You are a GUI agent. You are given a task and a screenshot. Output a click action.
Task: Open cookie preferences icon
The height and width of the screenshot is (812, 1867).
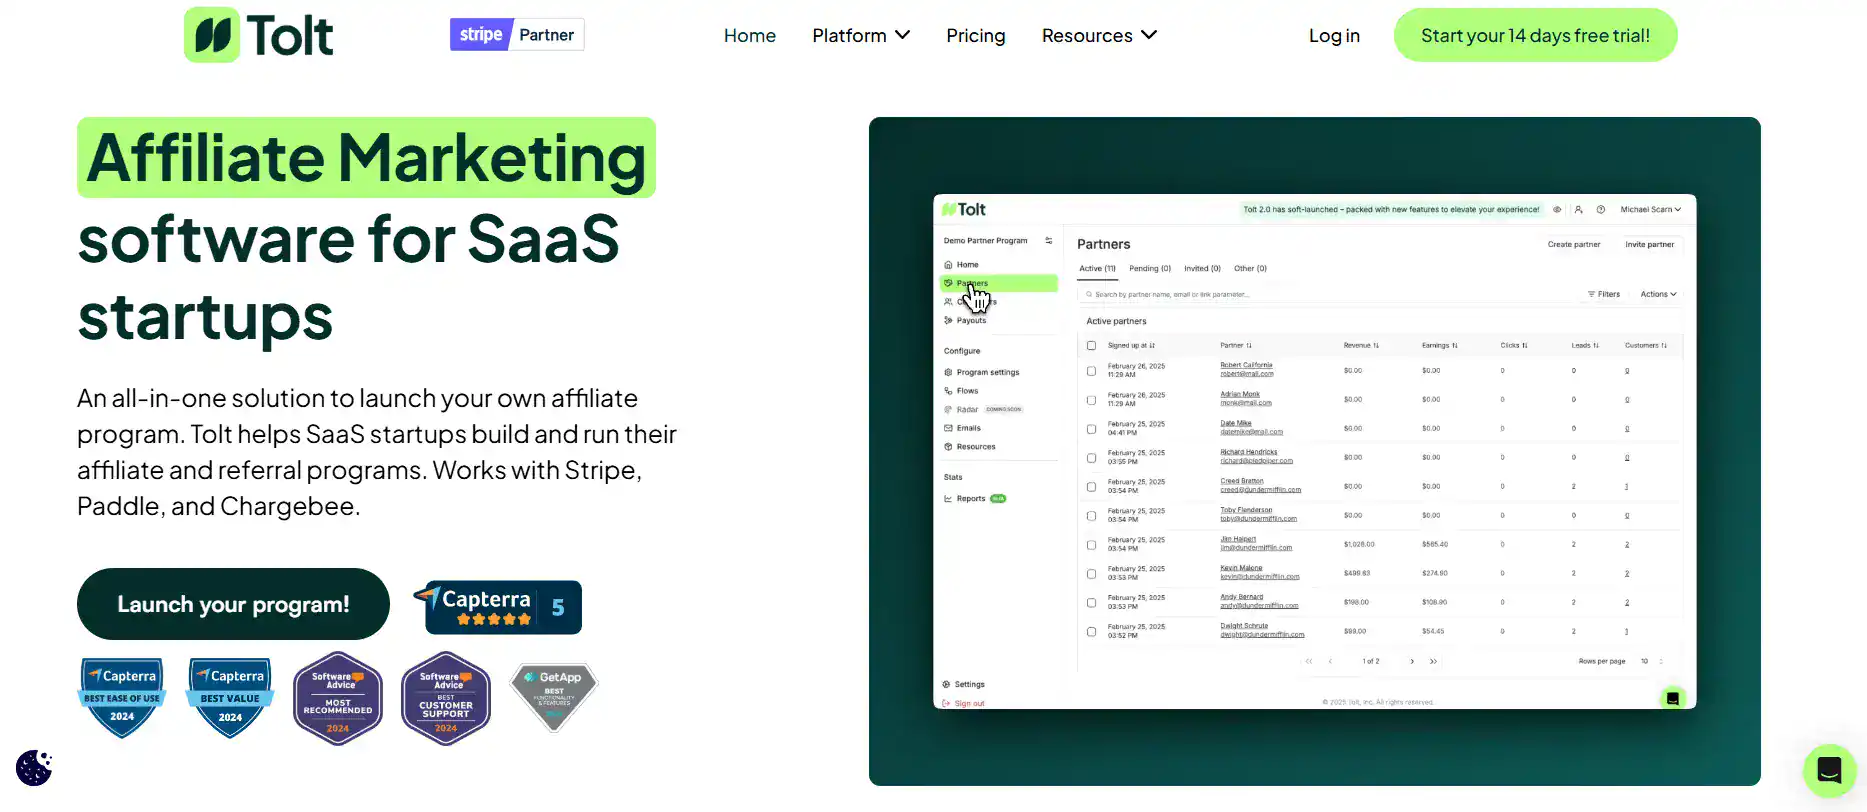pyautogui.click(x=34, y=768)
